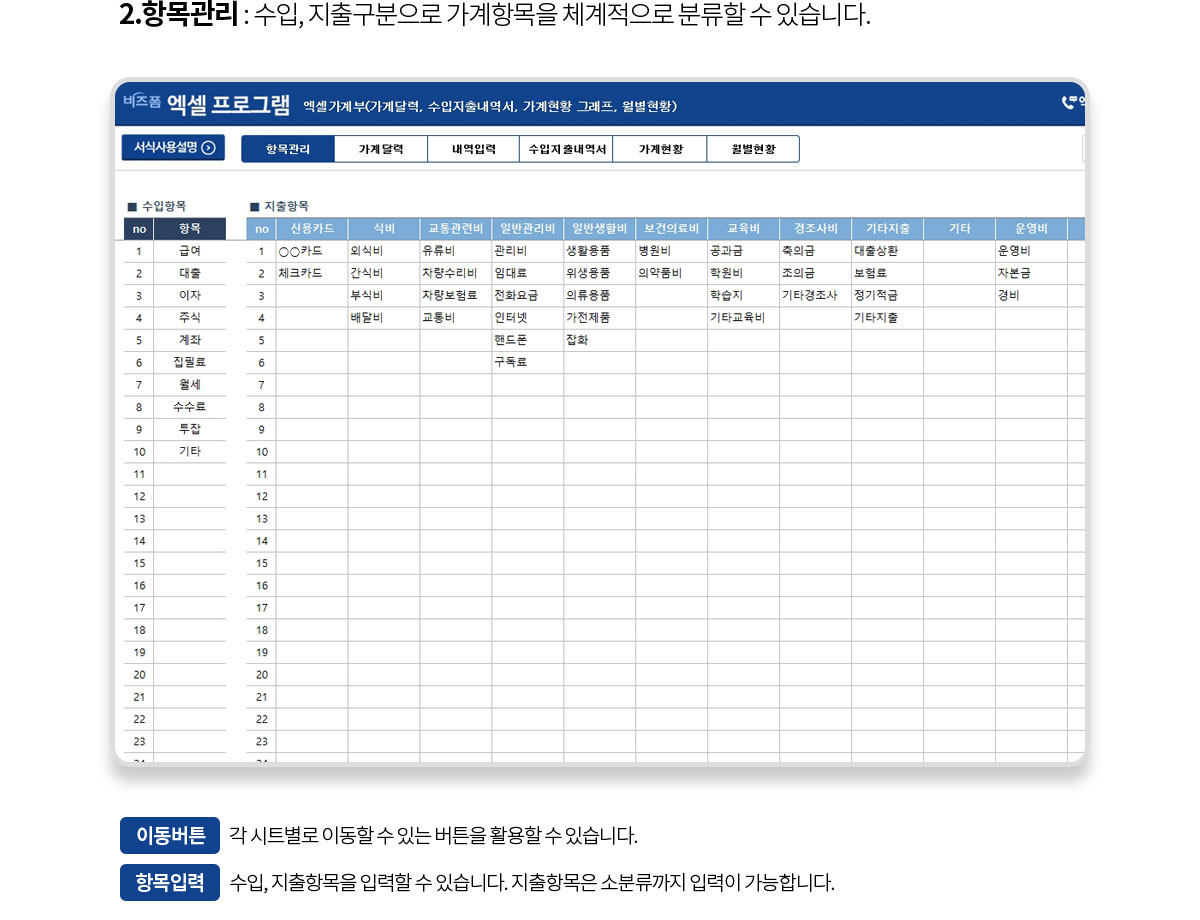This screenshot has width=1200, height=920.
Task: Select the empty cell under 기타 header
Action: pyautogui.click(x=959, y=251)
